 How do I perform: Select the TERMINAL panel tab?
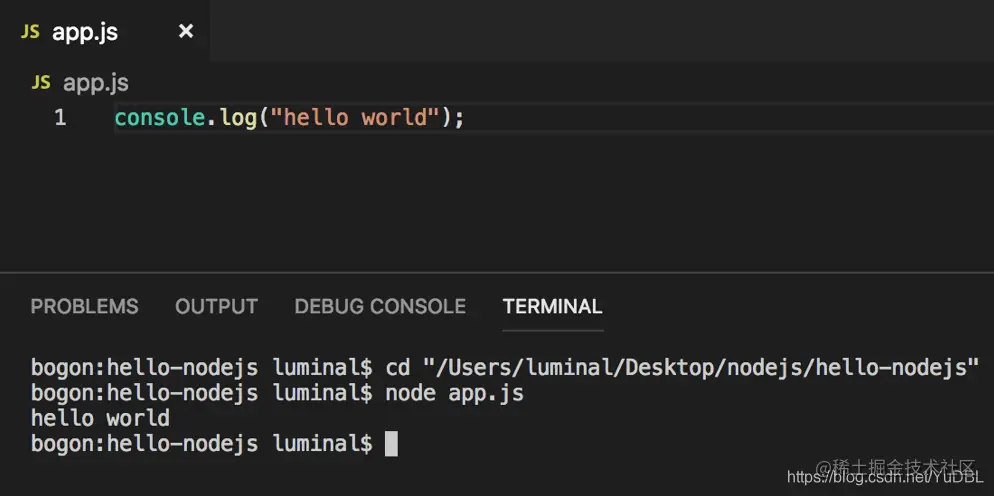552,306
